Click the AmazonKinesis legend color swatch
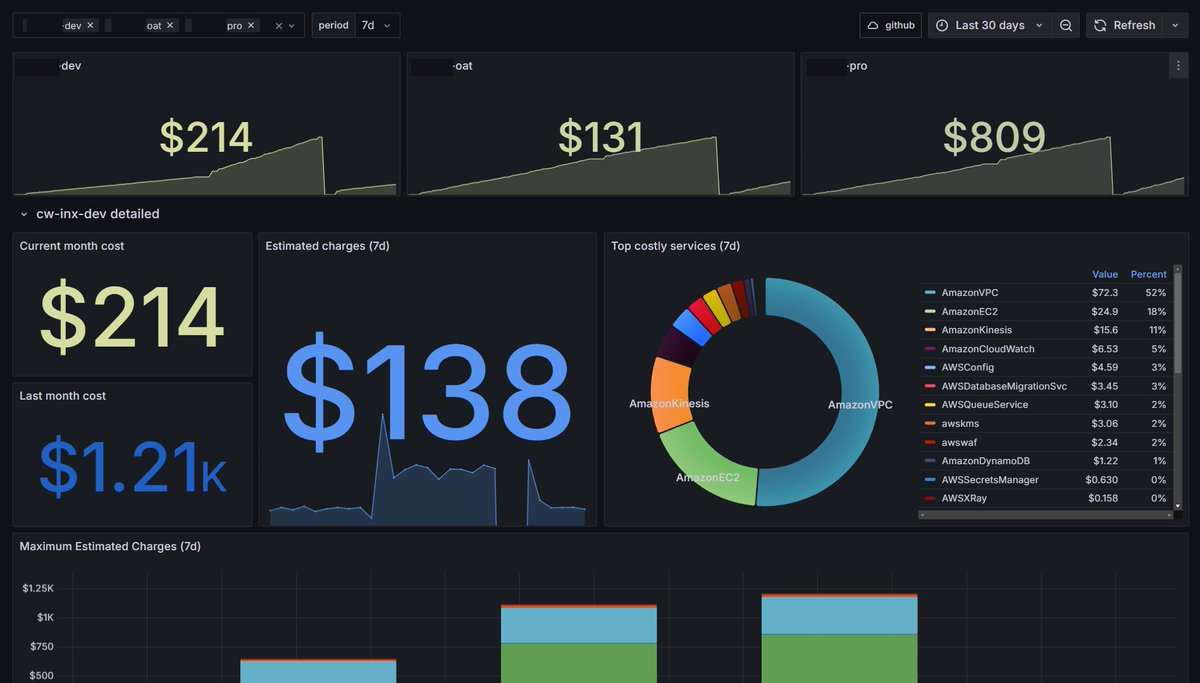Screen dimensions: 1200x683 930,330
